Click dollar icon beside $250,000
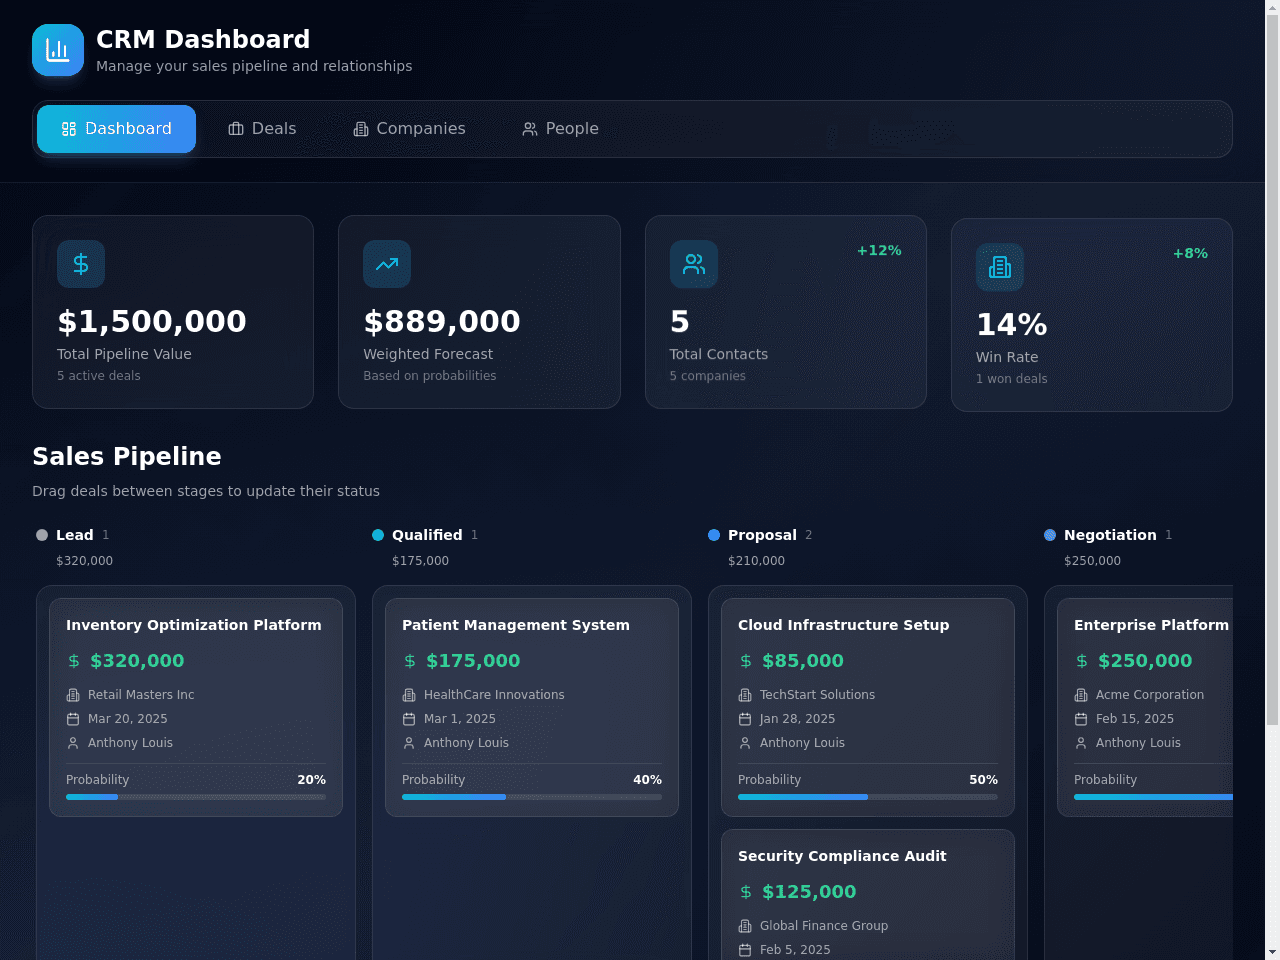The image size is (1280, 960). [x=1082, y=661]
